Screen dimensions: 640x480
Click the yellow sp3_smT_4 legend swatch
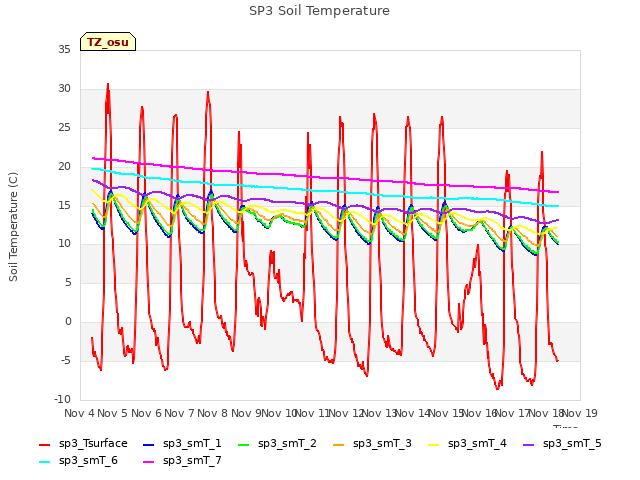(x=433, y=444)
